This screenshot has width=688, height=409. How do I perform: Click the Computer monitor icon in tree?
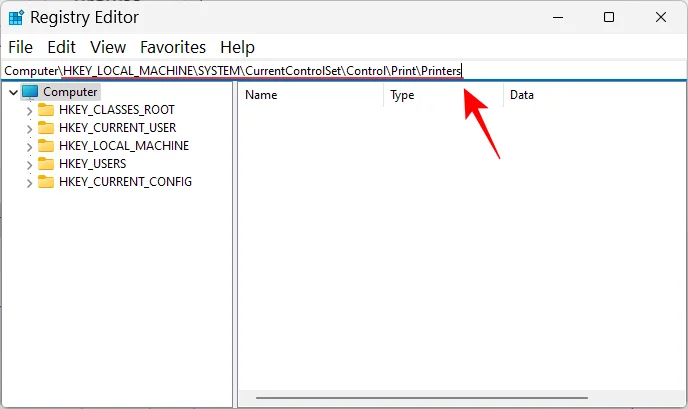pos(30,92)
